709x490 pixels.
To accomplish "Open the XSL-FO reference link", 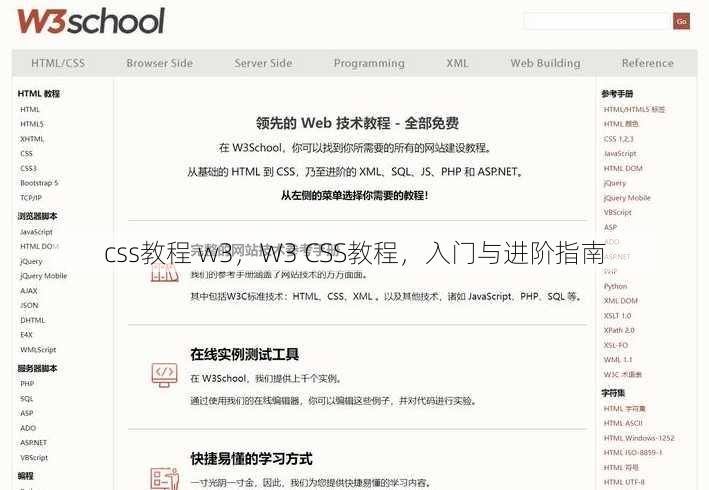I will tap(616, 345).
